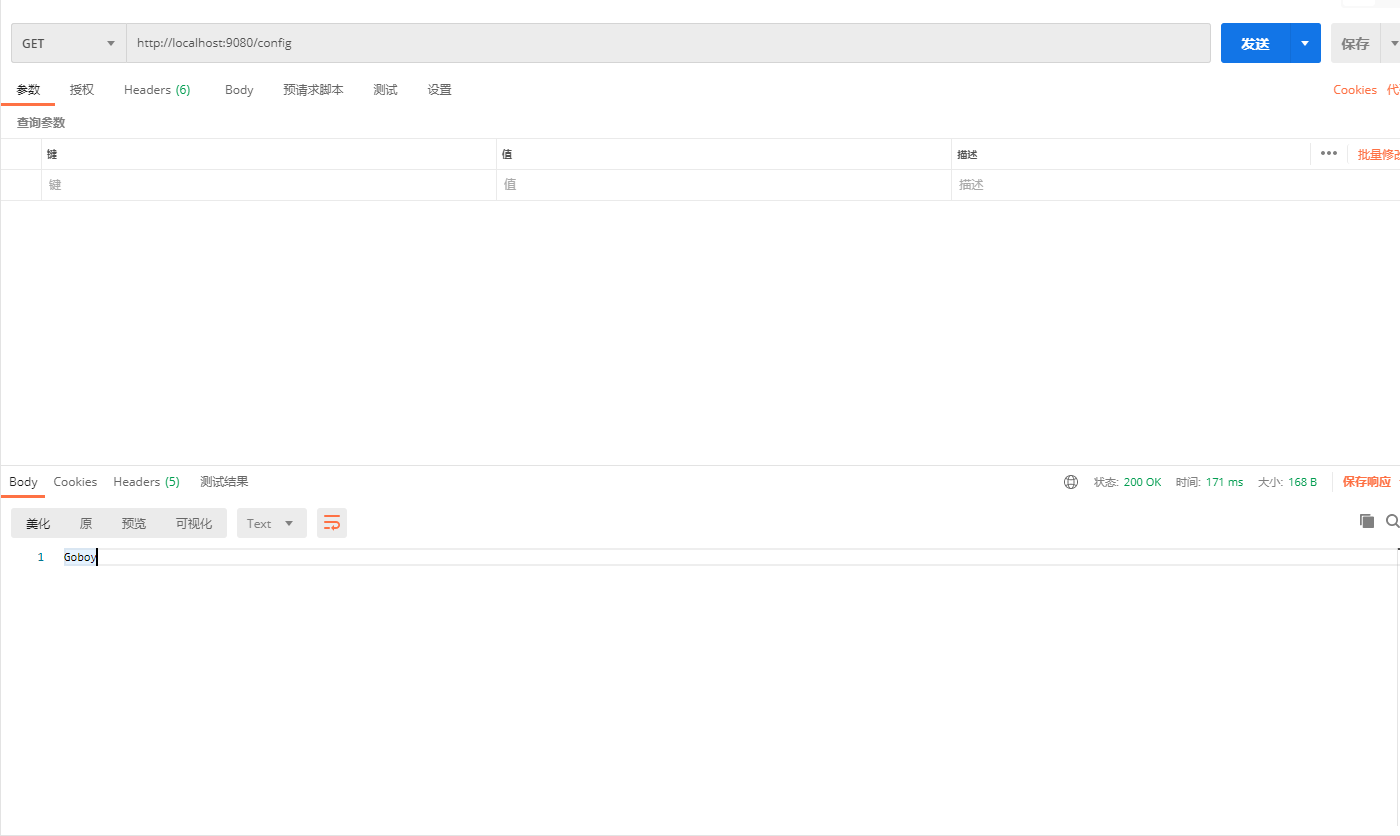Click the 171 ms time value
The width and height of the screenshot is (1400, 836).
tap(1224, 482)
